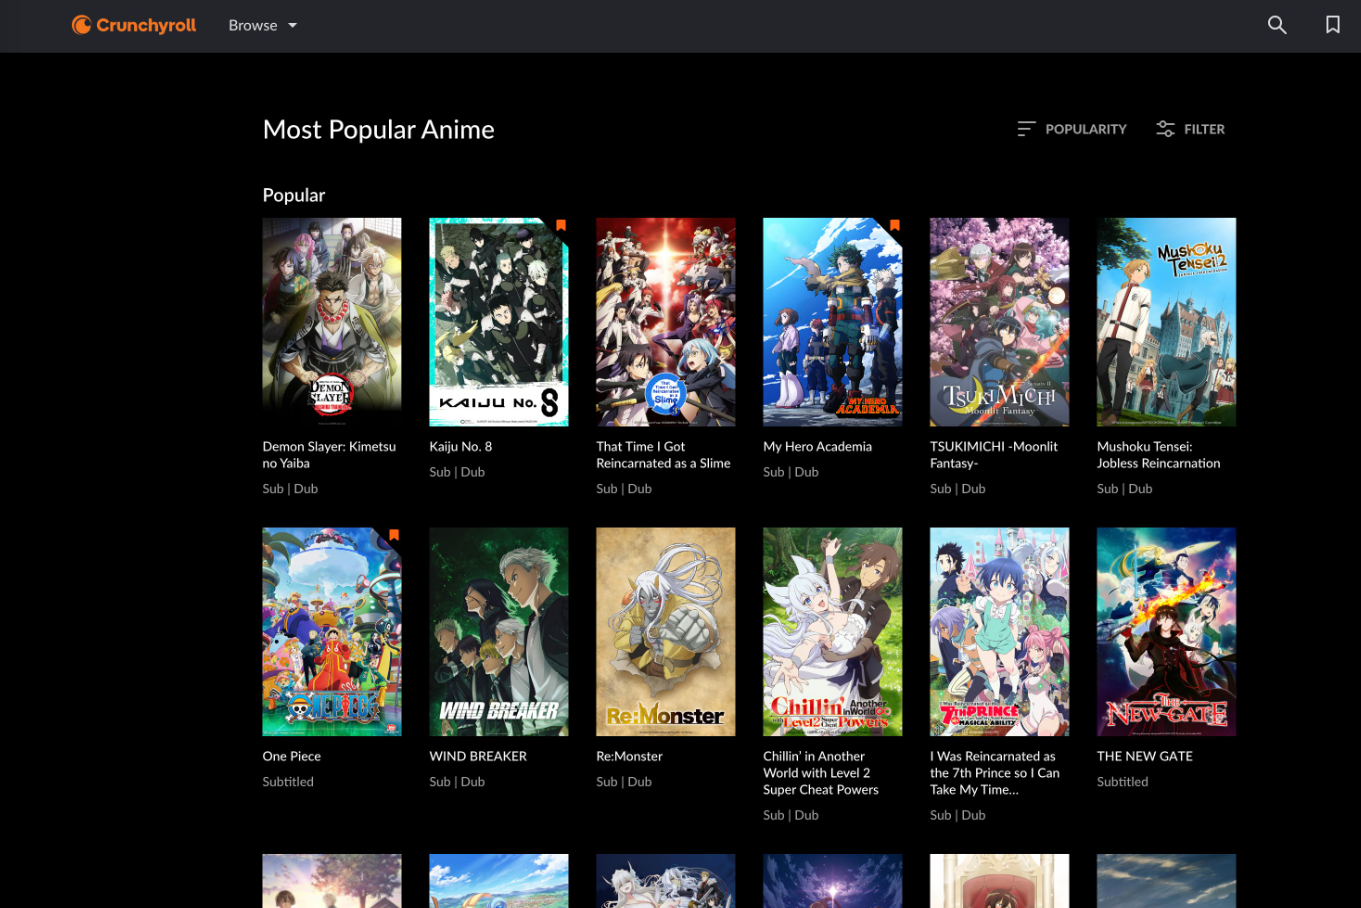
Task: Click the Kaiju No. 8 title link
Action: click(461, 447)
